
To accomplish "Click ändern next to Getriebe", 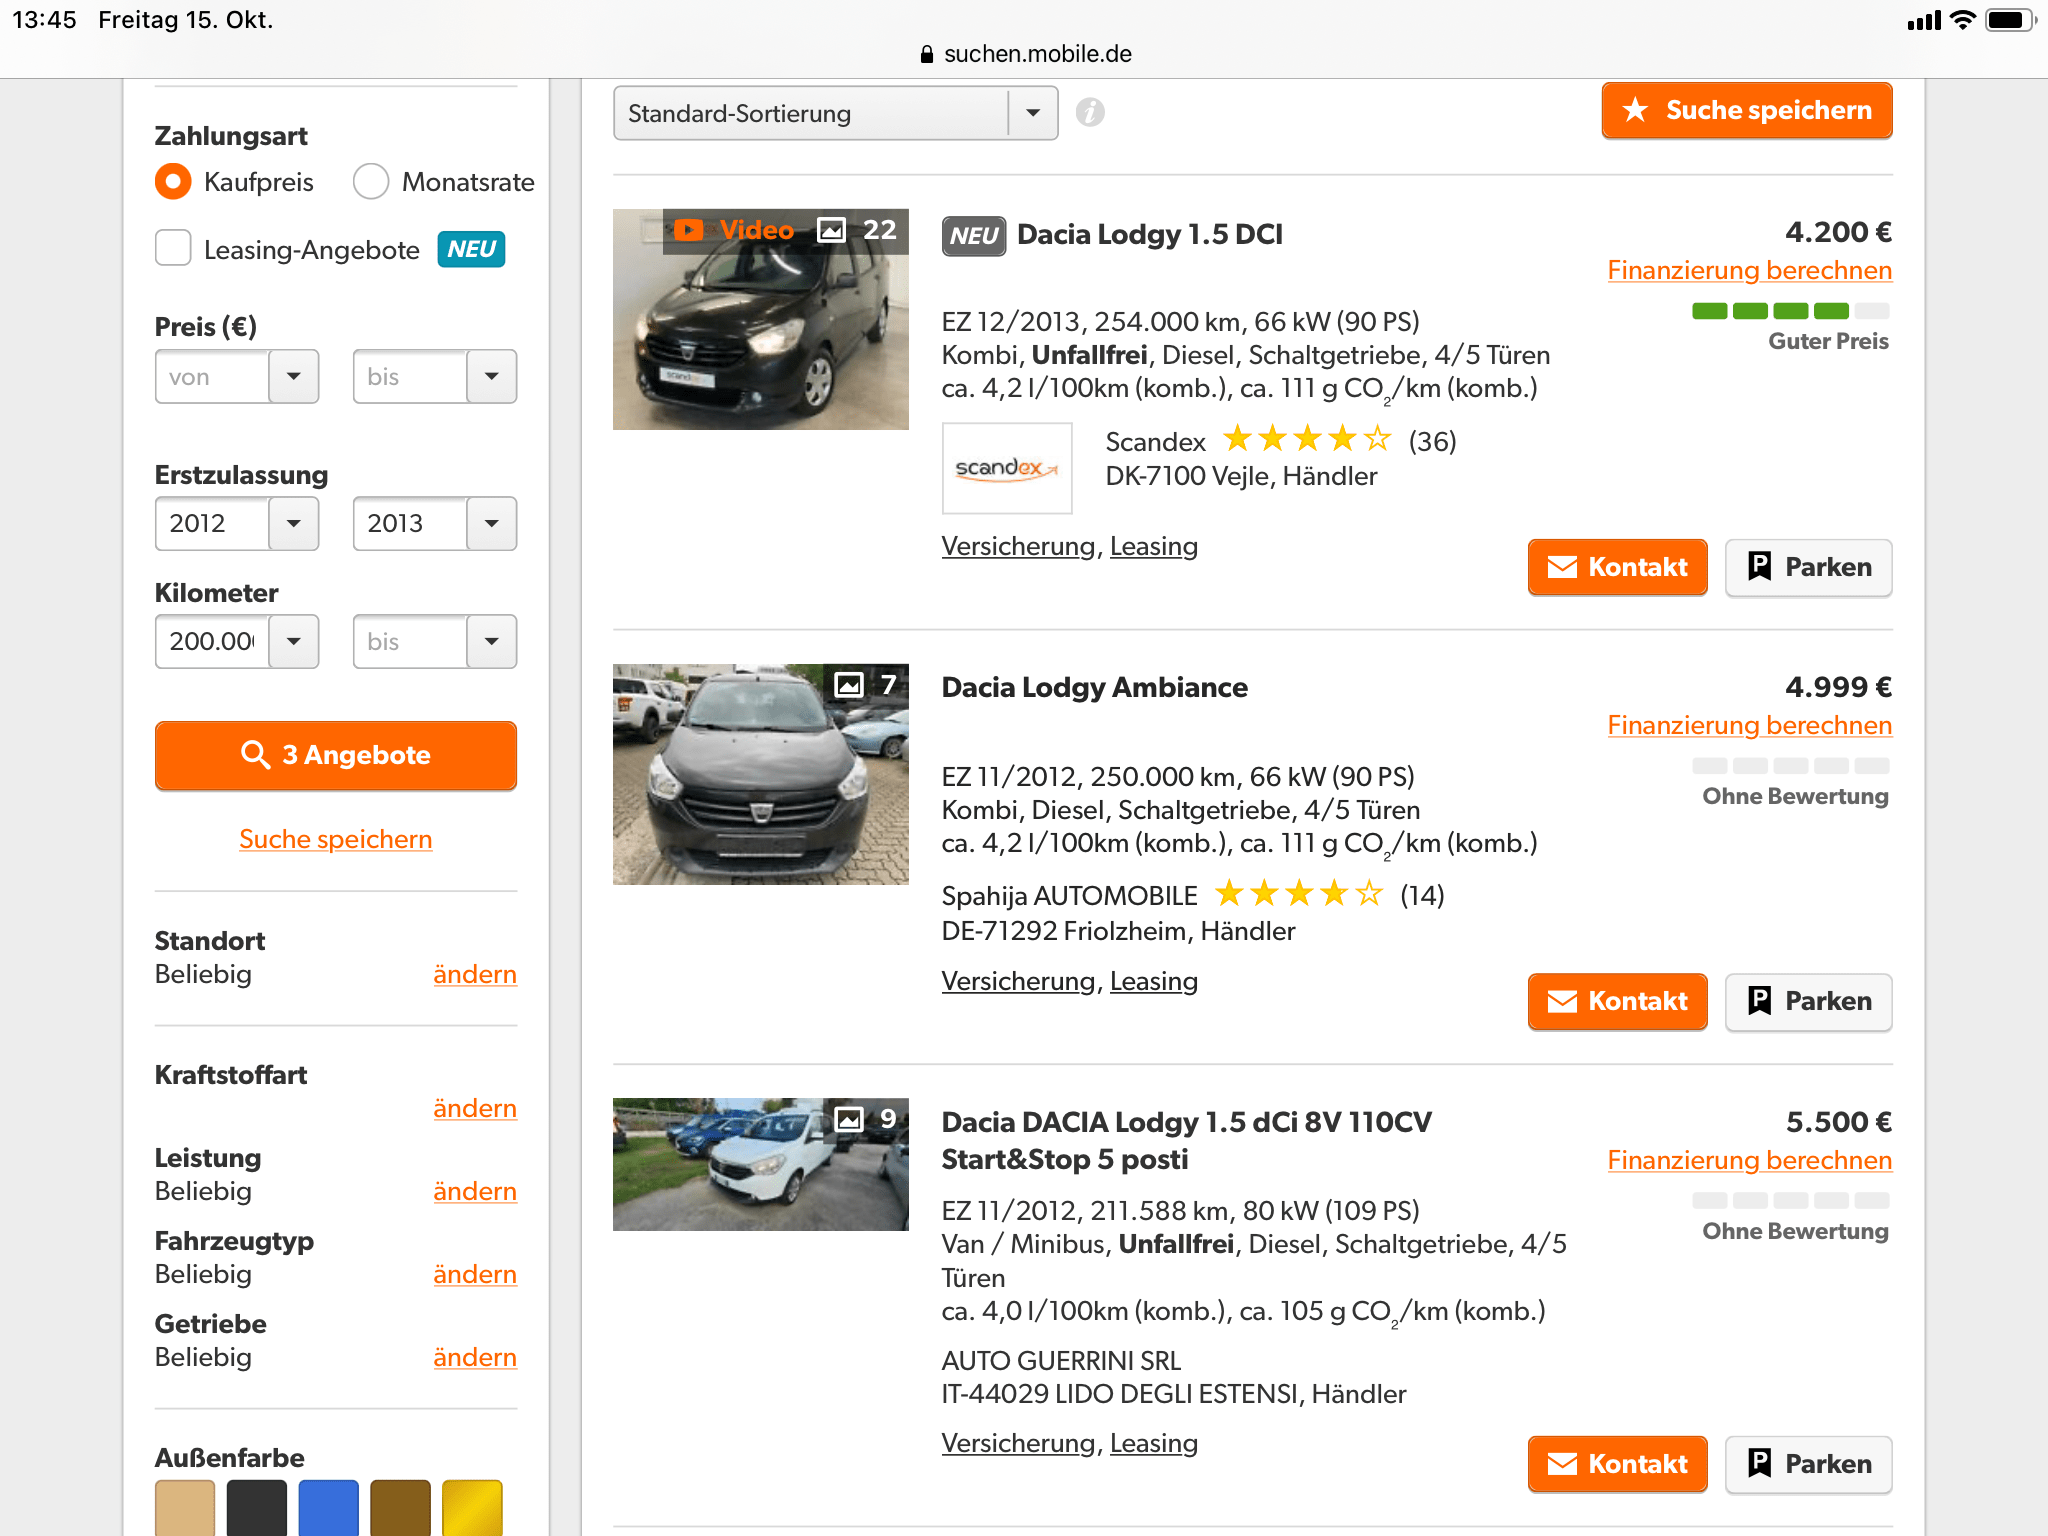I will 475,1357.
